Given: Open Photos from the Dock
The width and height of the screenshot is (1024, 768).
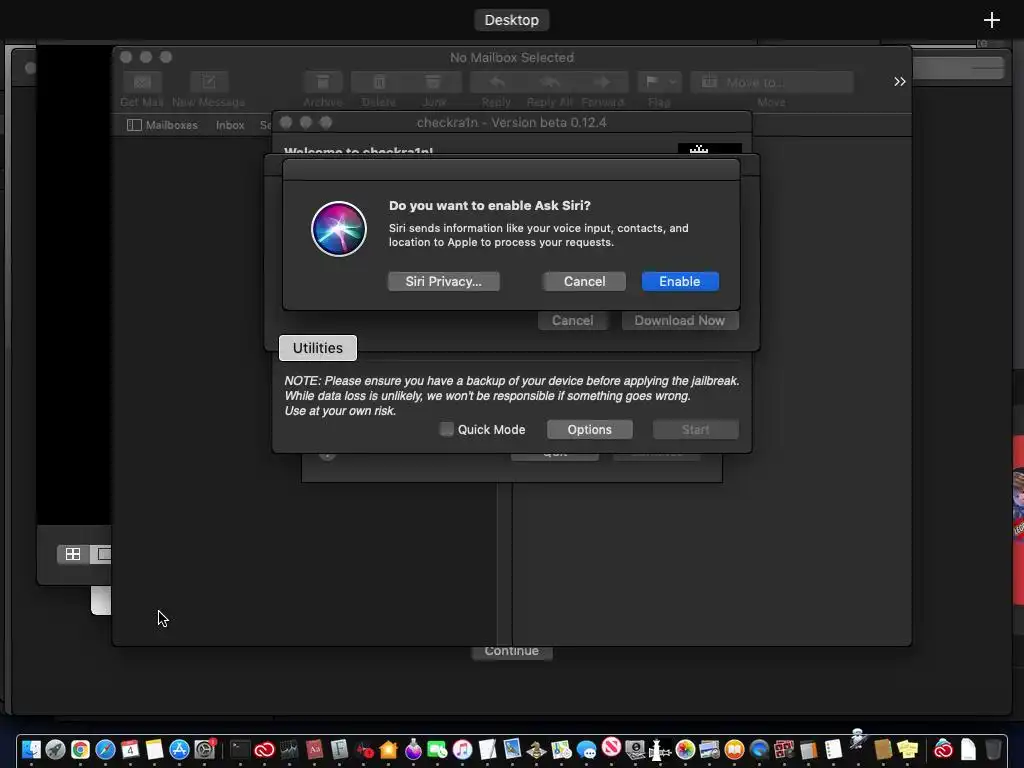Looking at the screenshot, I should pos(685,749).
